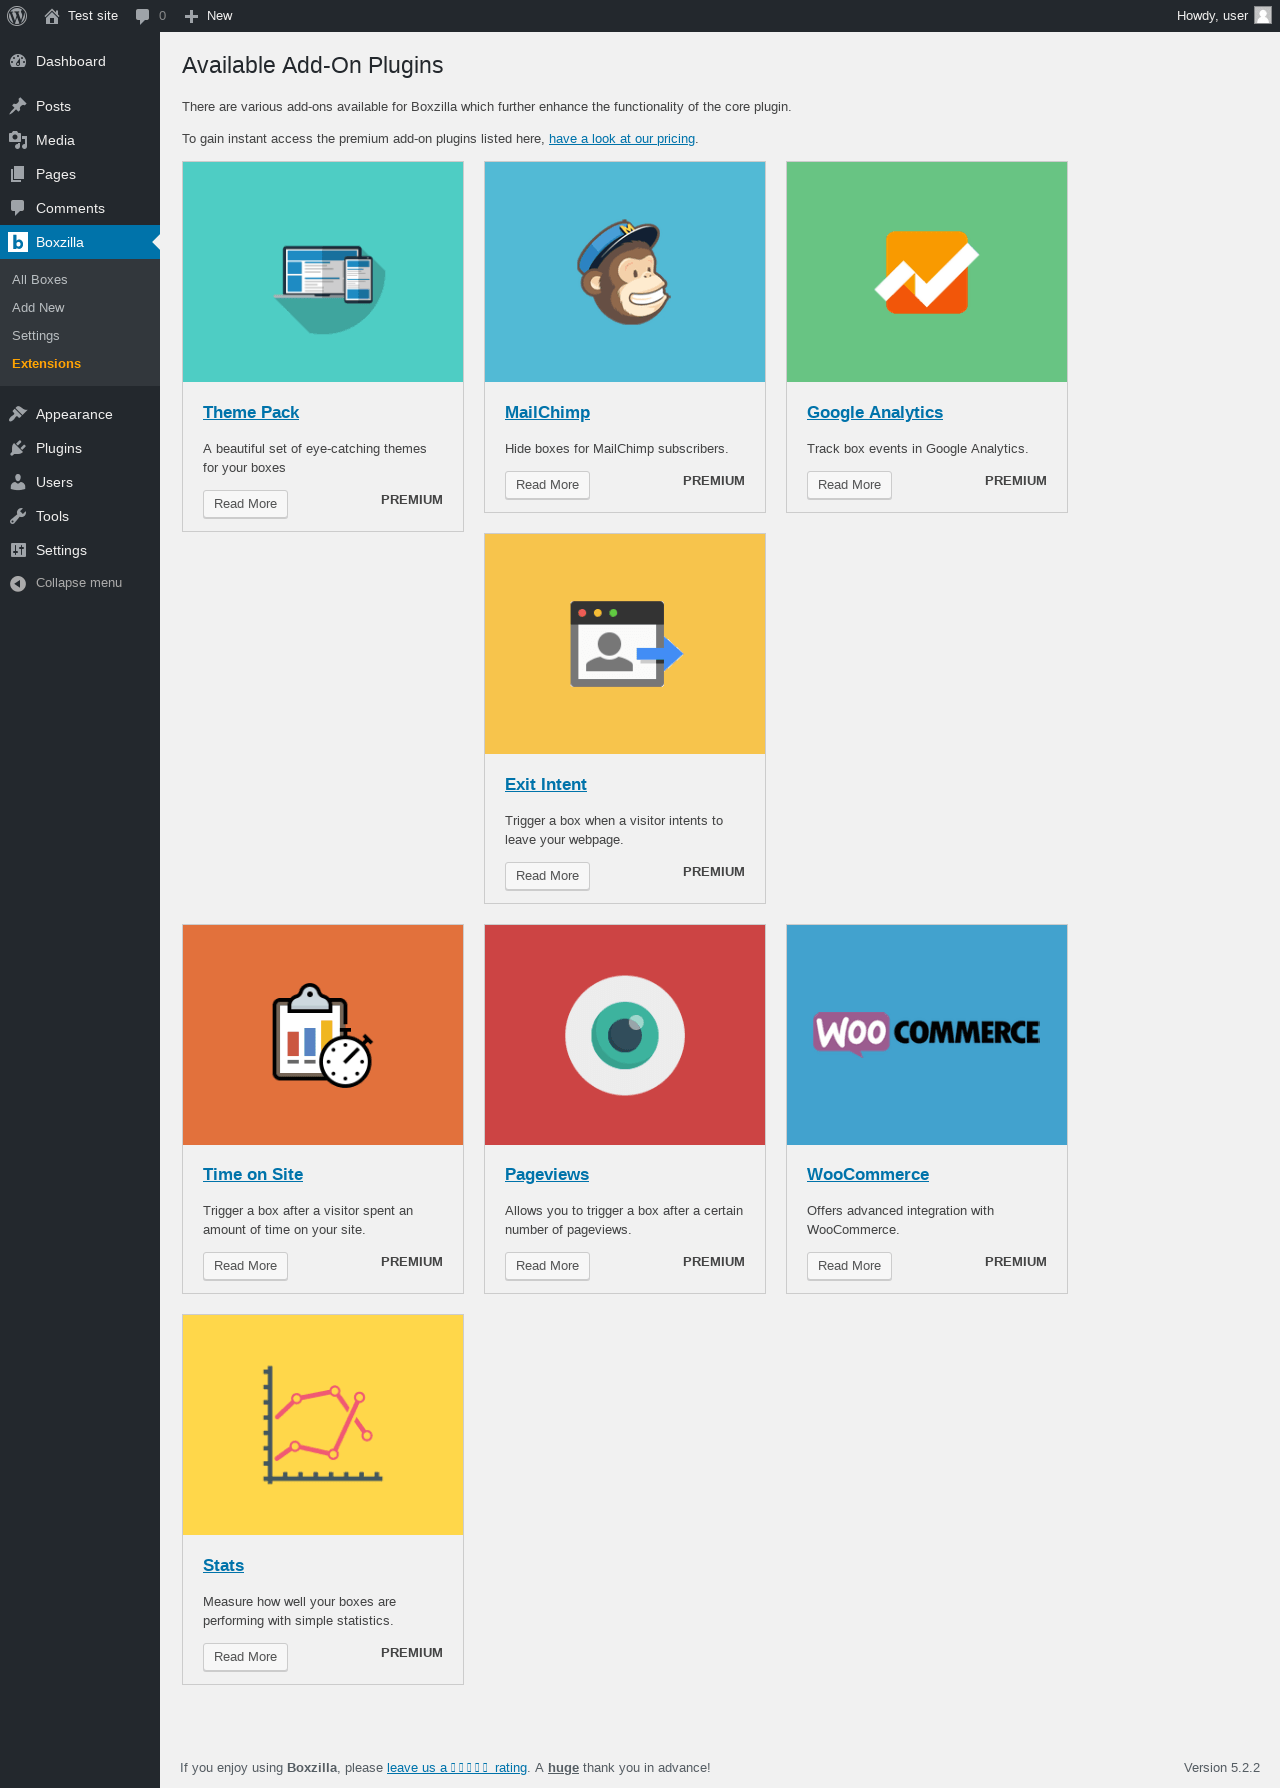Viewport: 1280px width, 1788px height.
Task: Click the Boxzilla 'b' logo icon
Action: 18,242
